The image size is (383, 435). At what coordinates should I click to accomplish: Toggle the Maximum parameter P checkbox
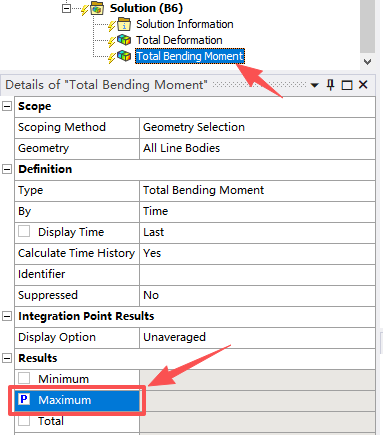point(24,399)
